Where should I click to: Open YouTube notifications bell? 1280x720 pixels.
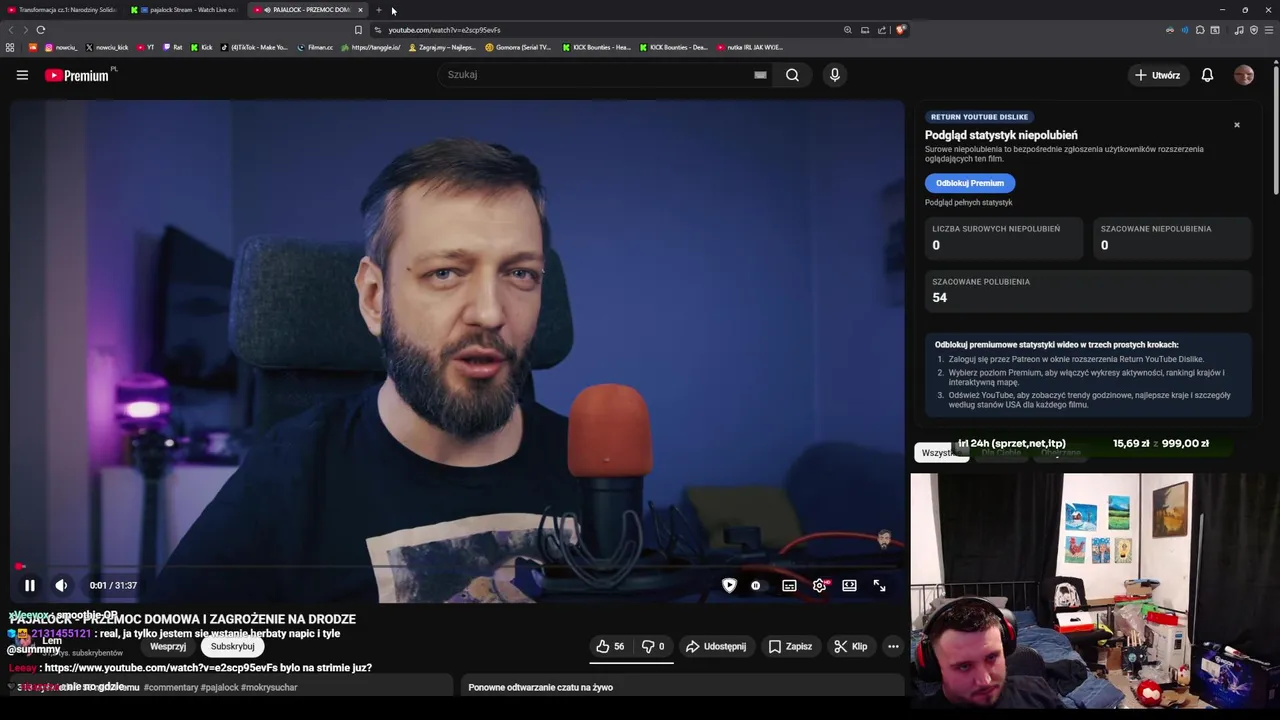coord(1207,75)
